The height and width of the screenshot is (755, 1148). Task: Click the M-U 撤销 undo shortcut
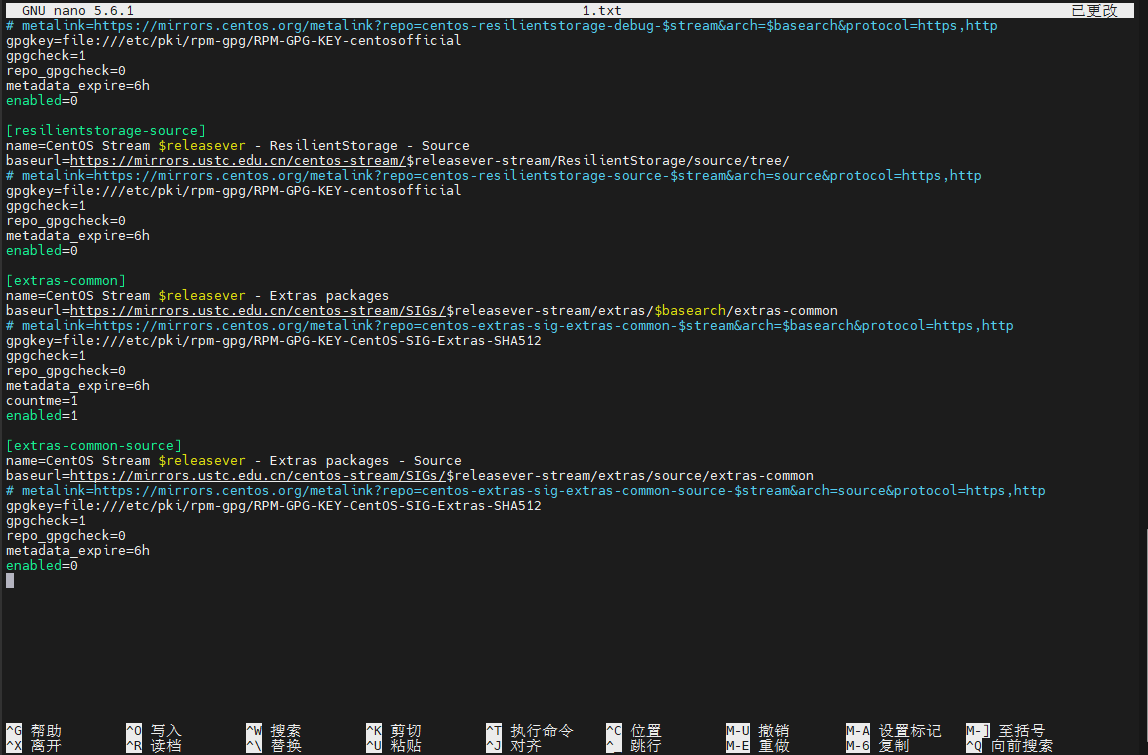click(x=758, y=731)
